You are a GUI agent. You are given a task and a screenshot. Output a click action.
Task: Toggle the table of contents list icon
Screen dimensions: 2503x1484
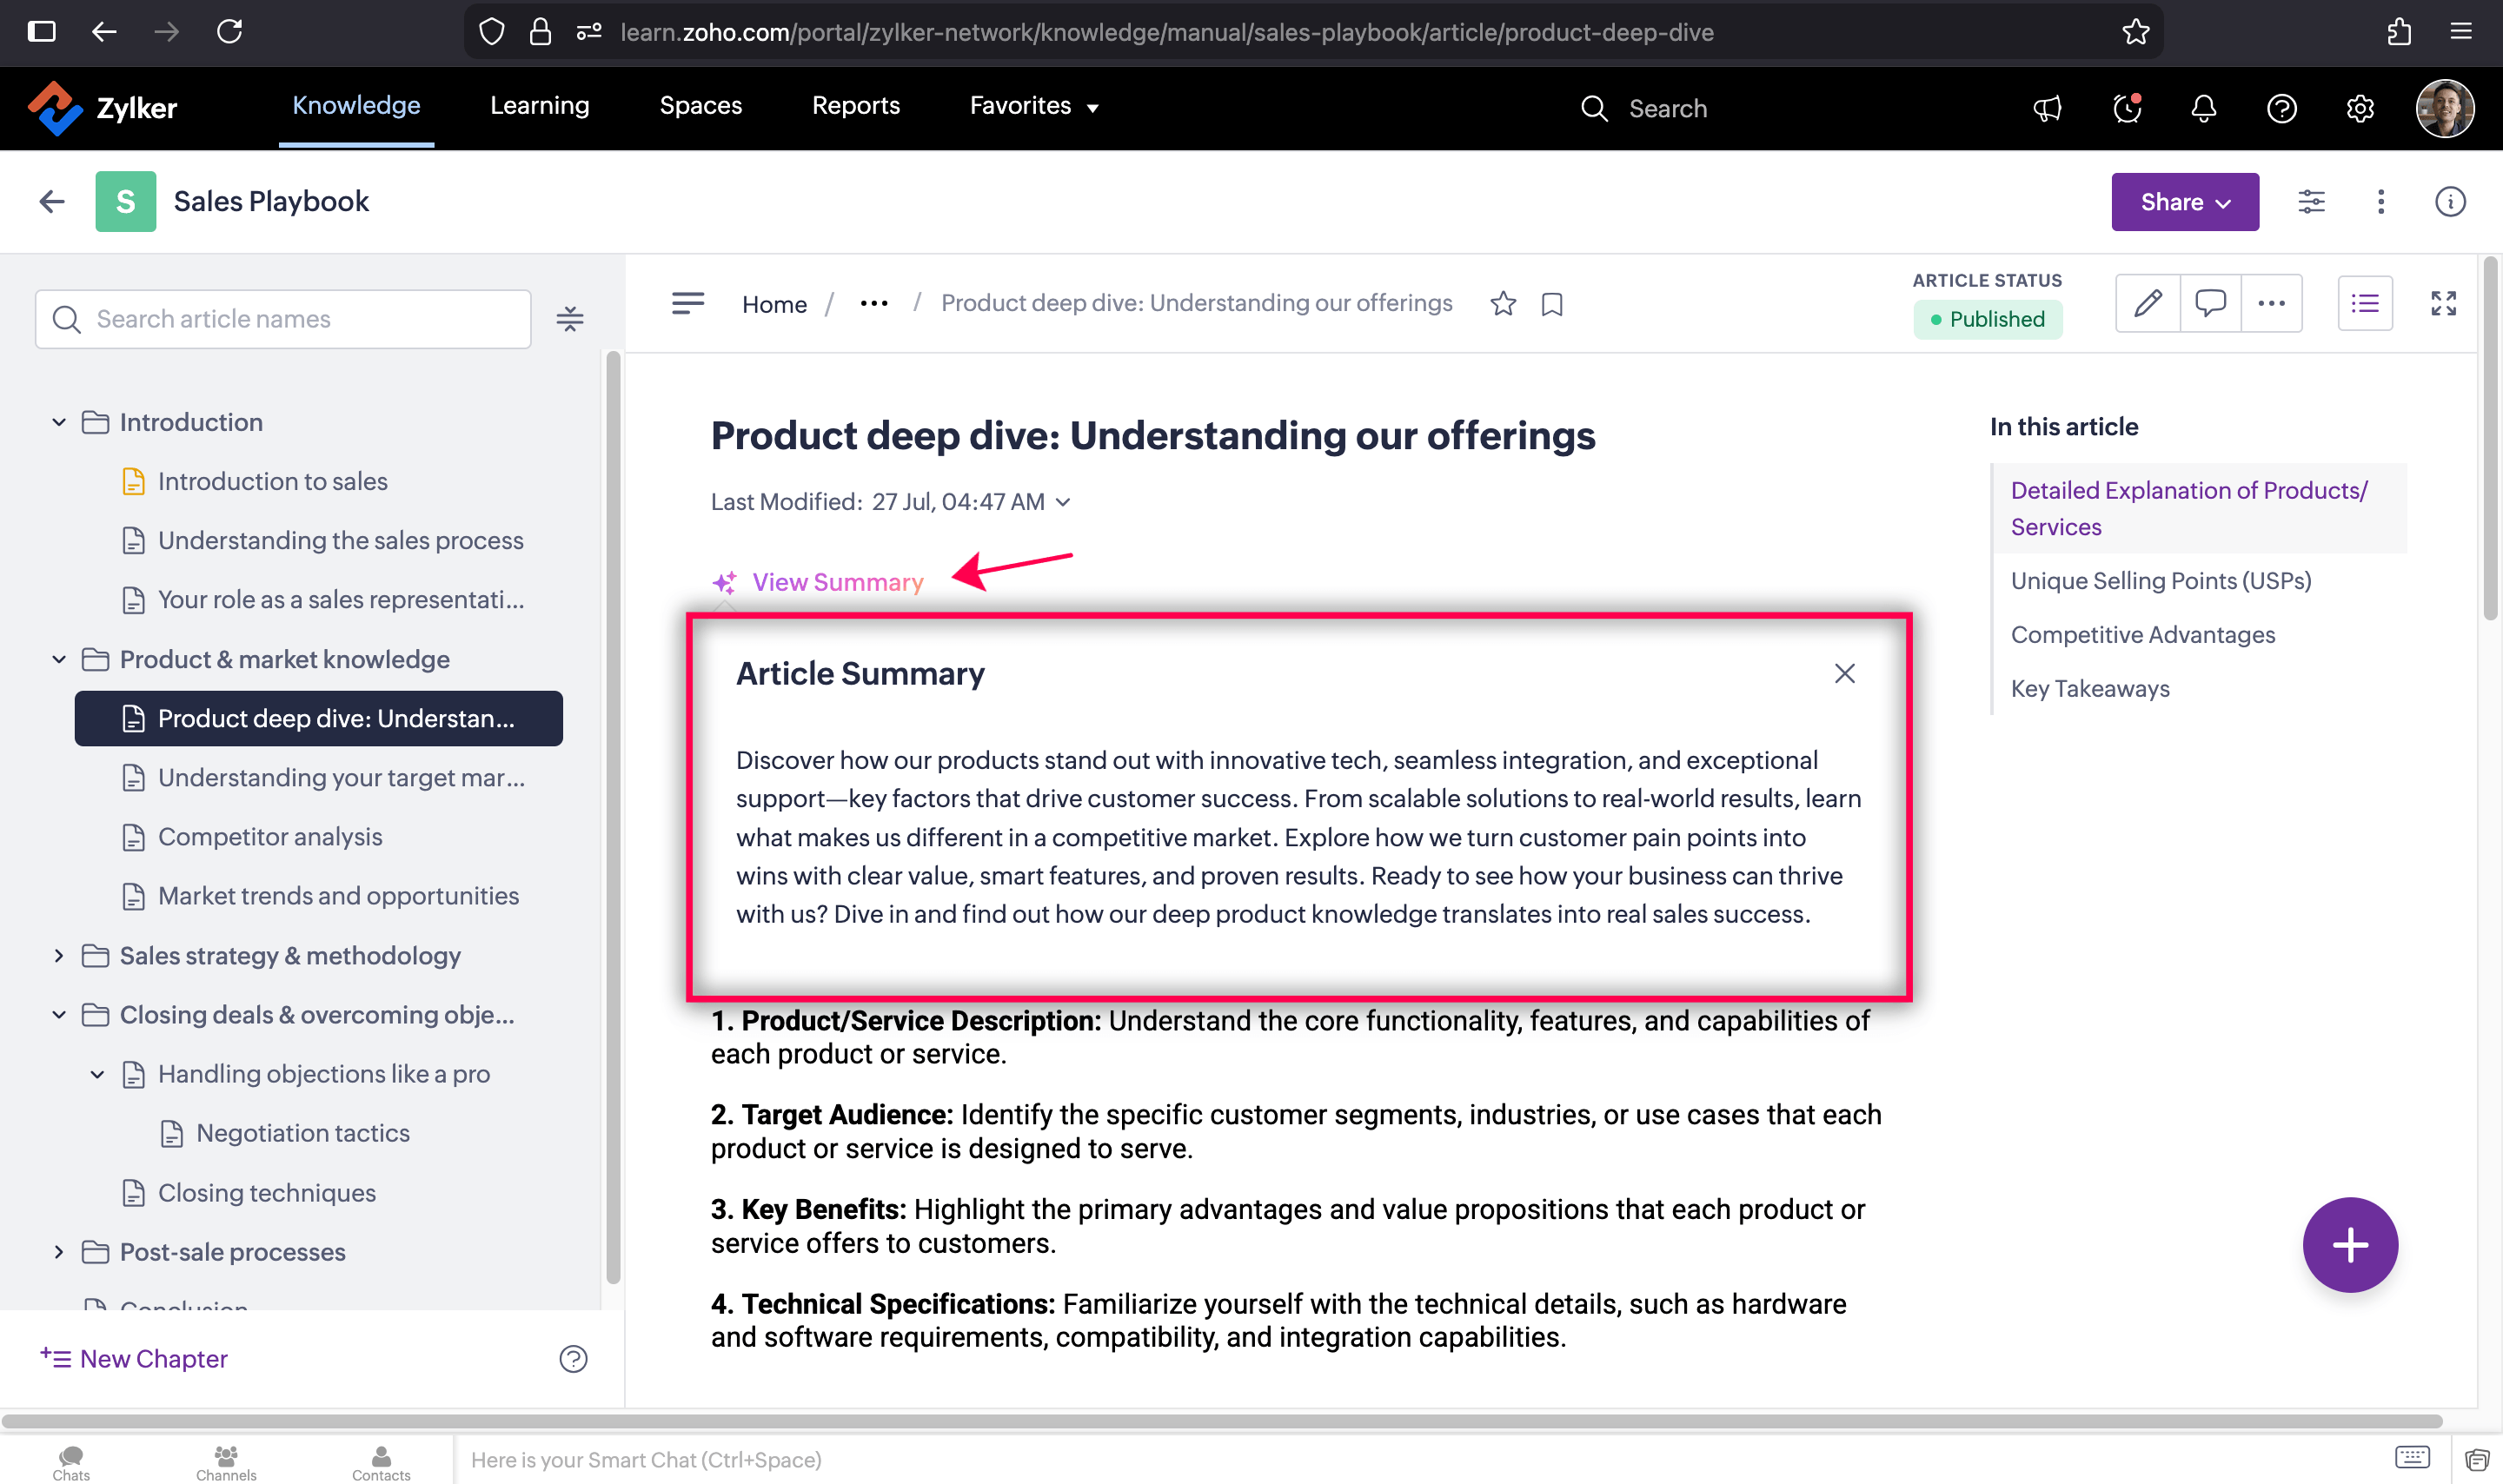(x=2365, y=303)
